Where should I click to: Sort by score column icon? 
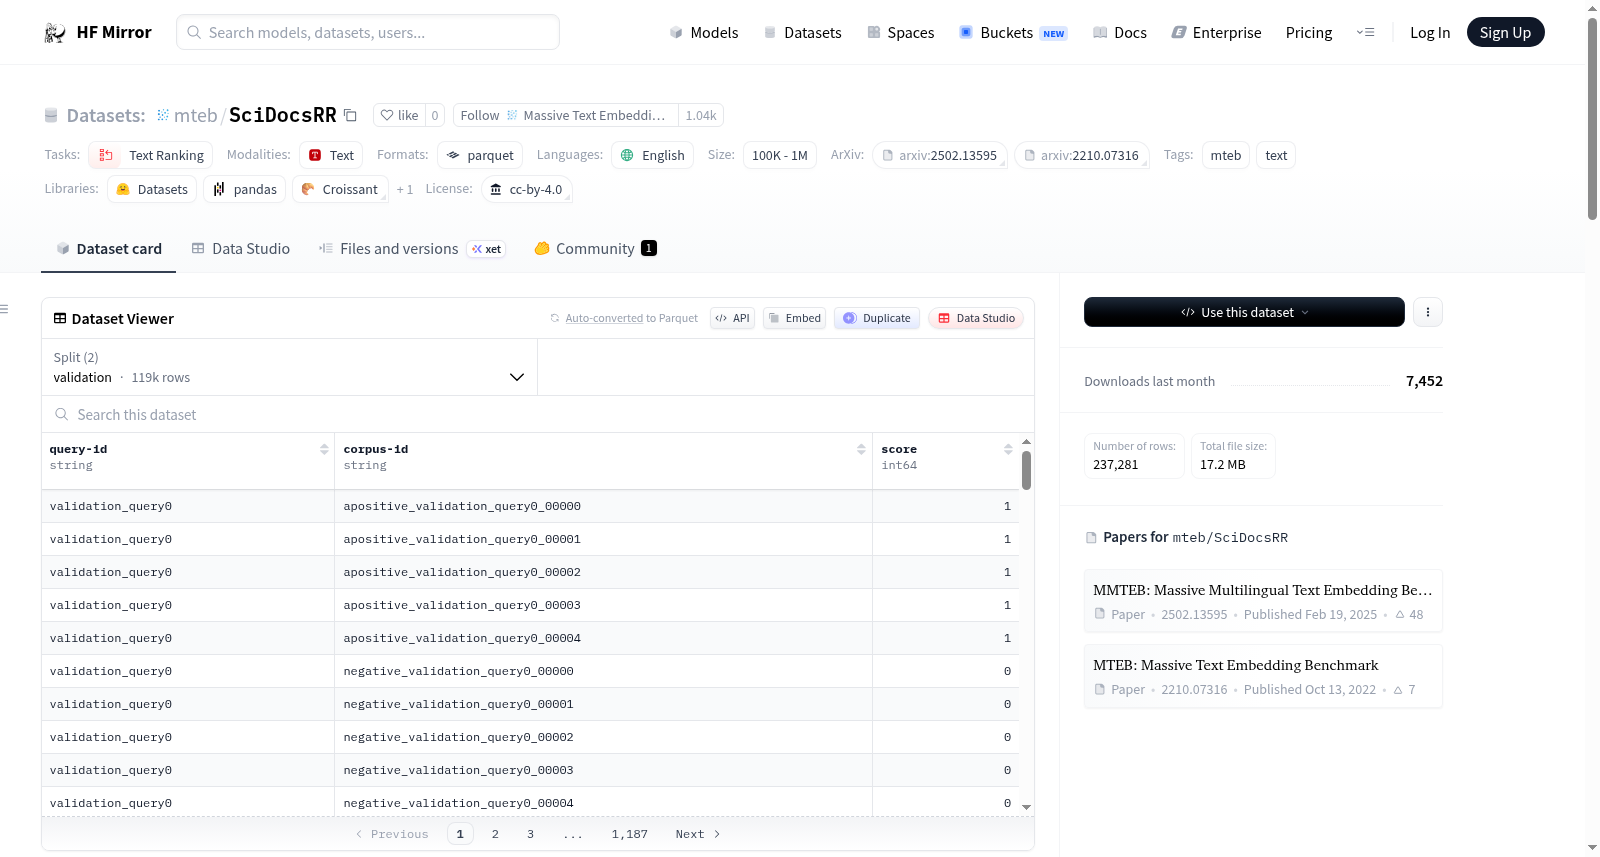1008,449
